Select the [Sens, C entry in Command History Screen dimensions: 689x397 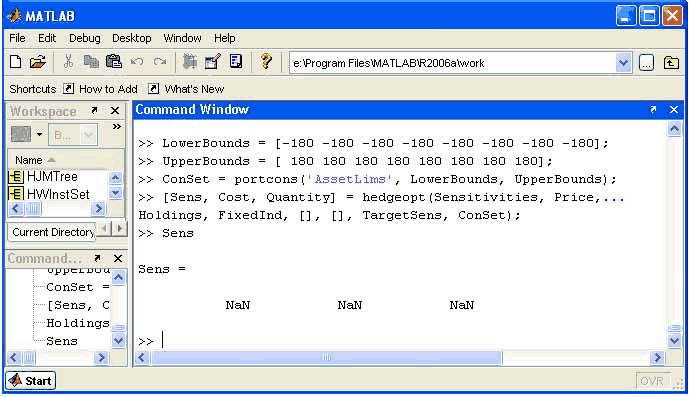78,305
